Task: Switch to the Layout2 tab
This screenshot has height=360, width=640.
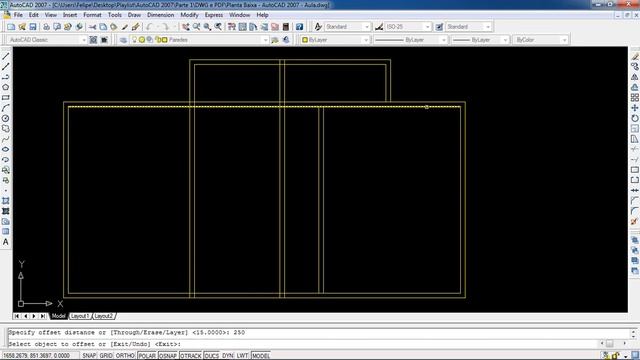Action: [104, 316]
